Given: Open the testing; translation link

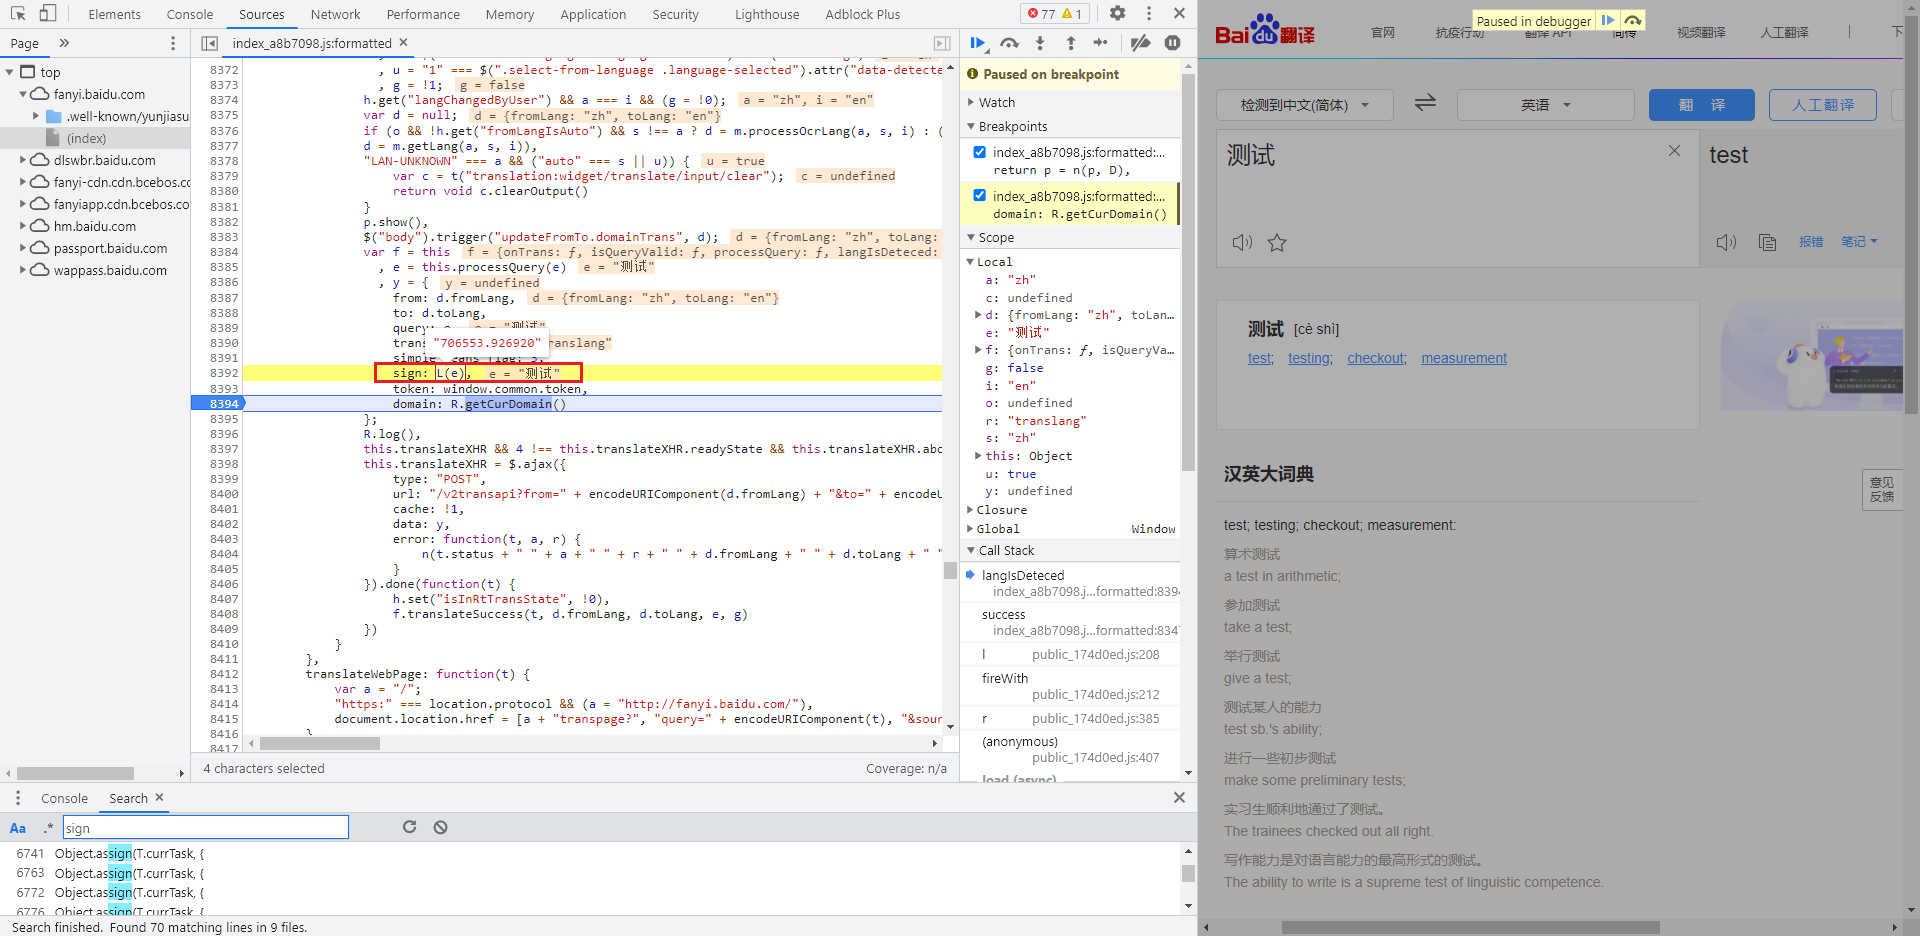Looking at the screenshot, I should pyautogui.click(x=1310, y=358).
